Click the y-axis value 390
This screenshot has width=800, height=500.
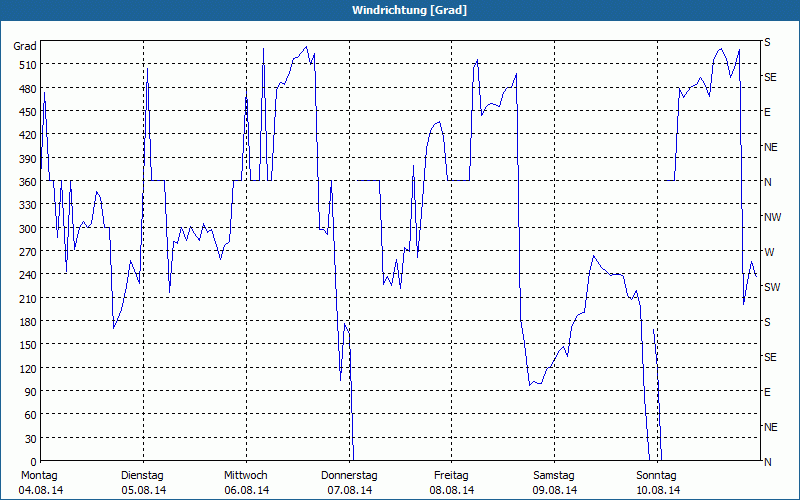coord(28,159)
